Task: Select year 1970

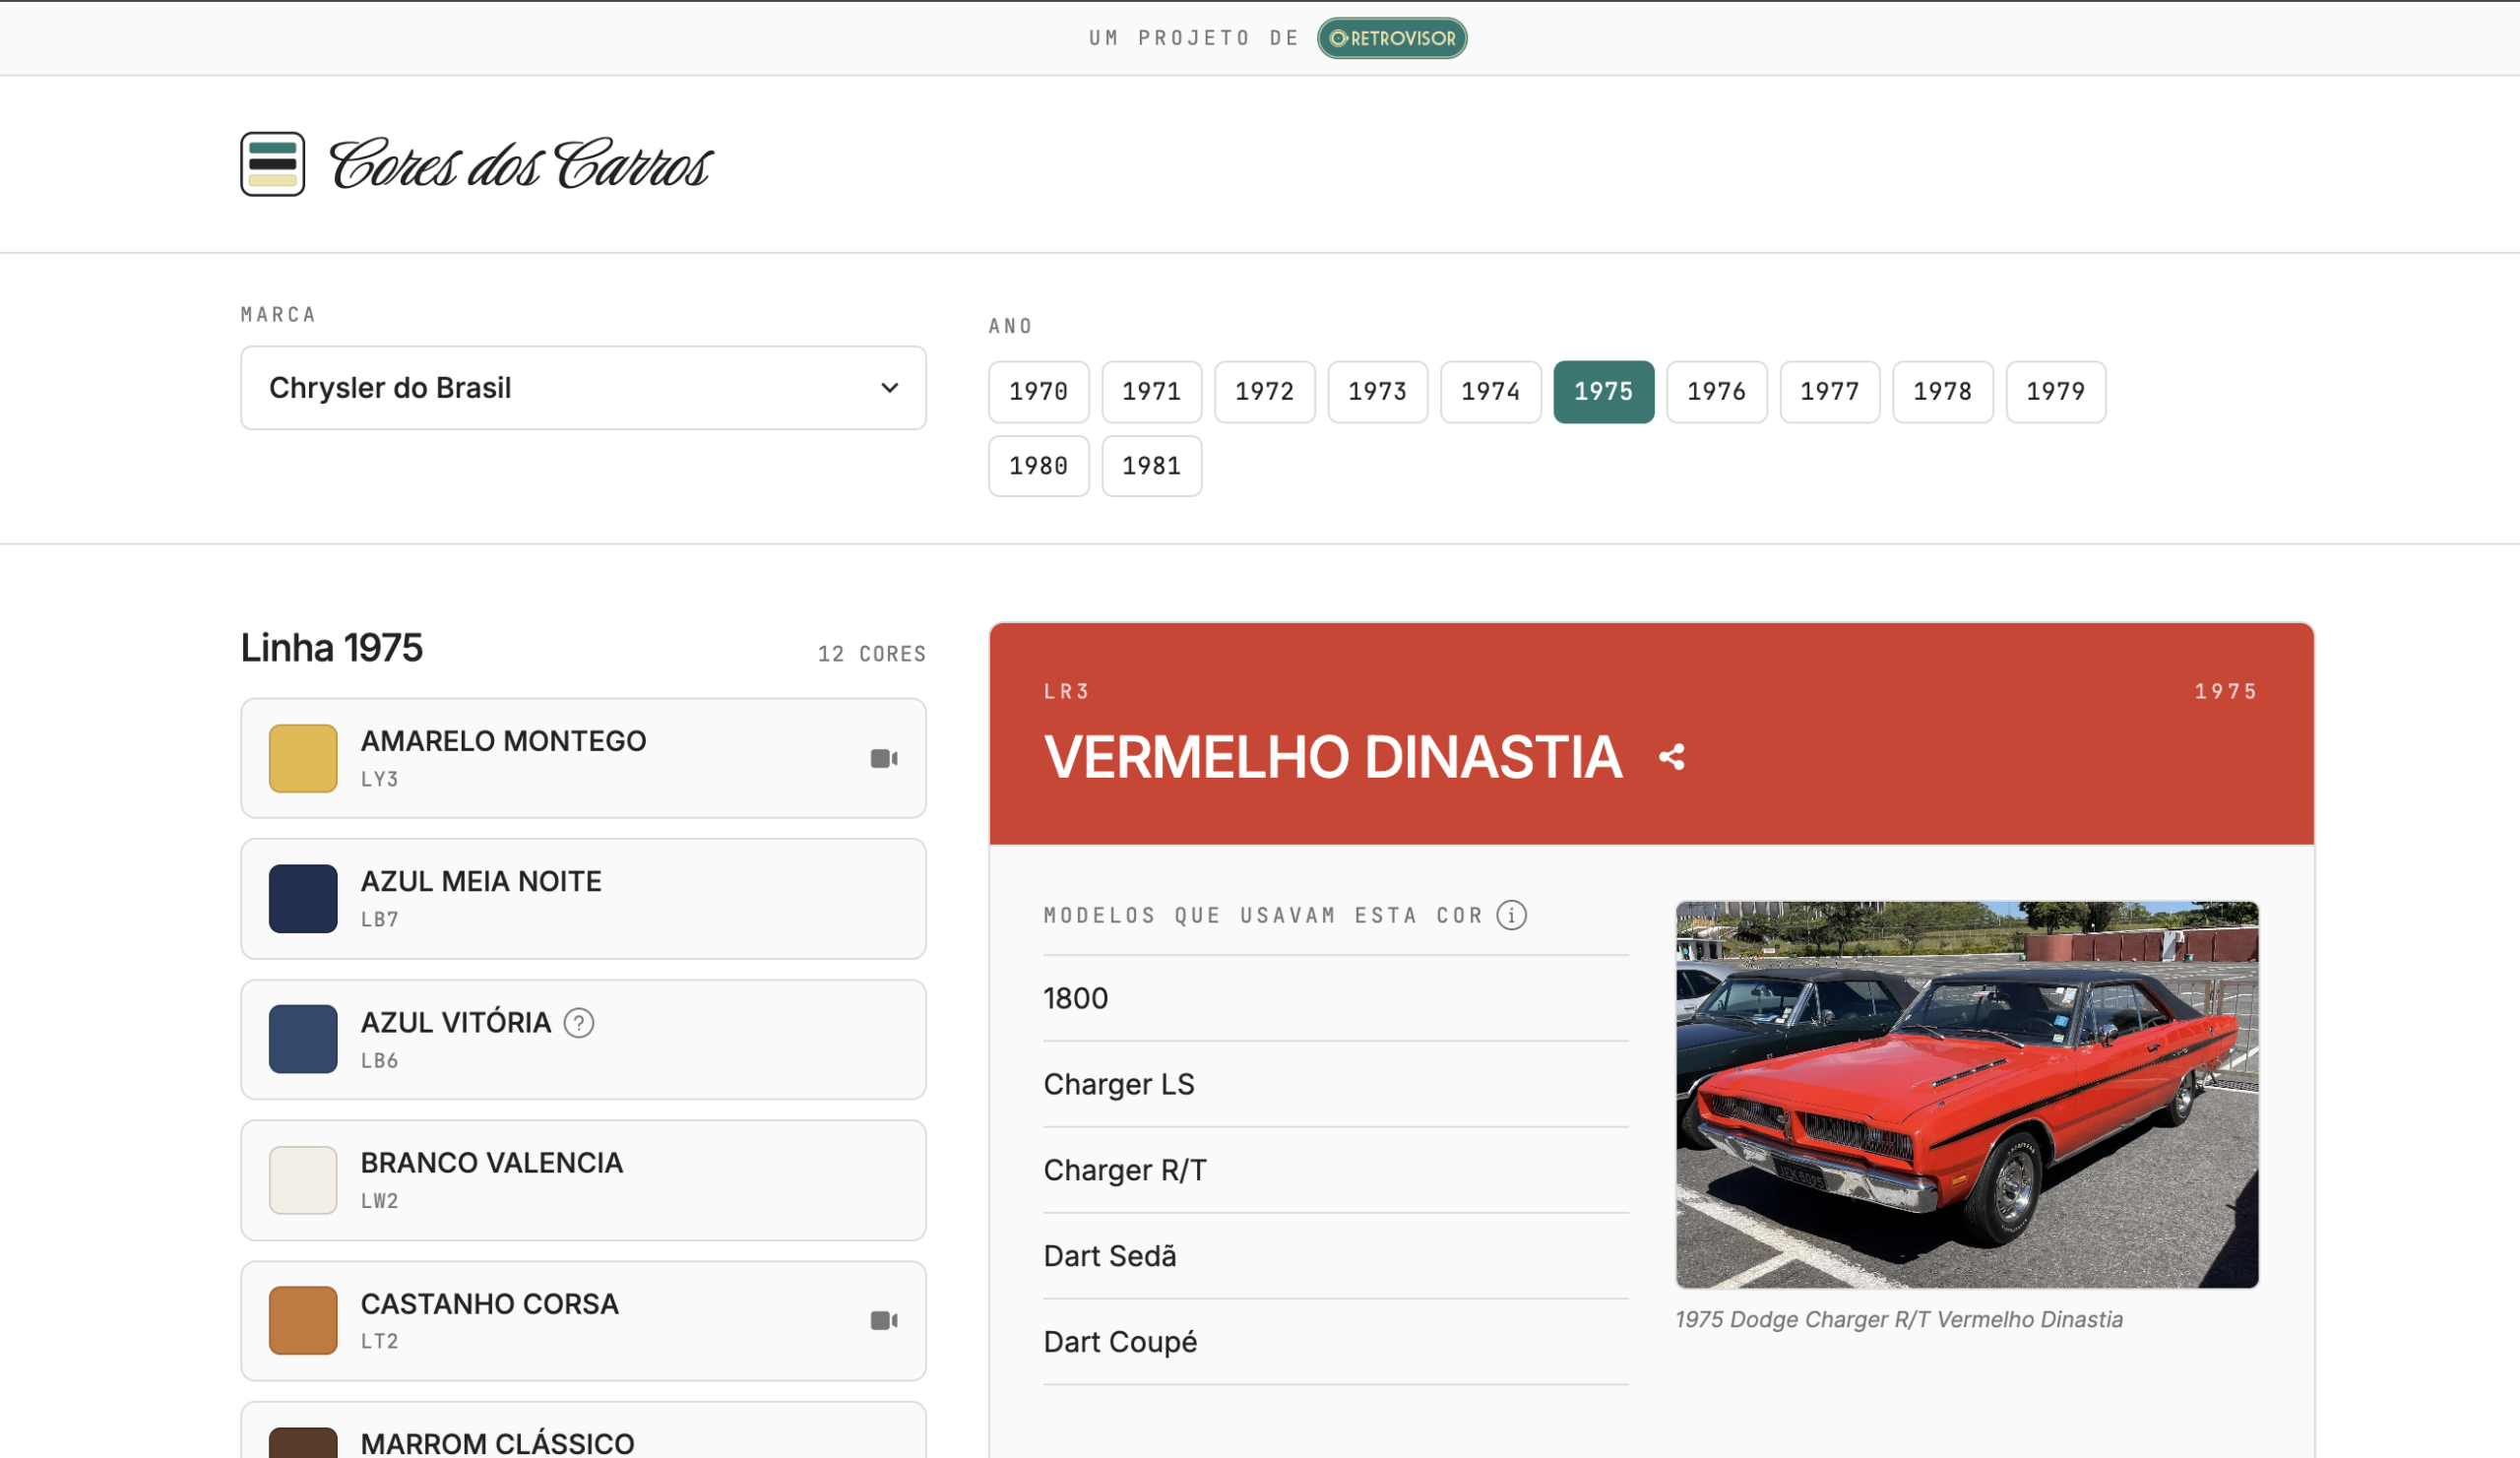Action: [1038, 392]
